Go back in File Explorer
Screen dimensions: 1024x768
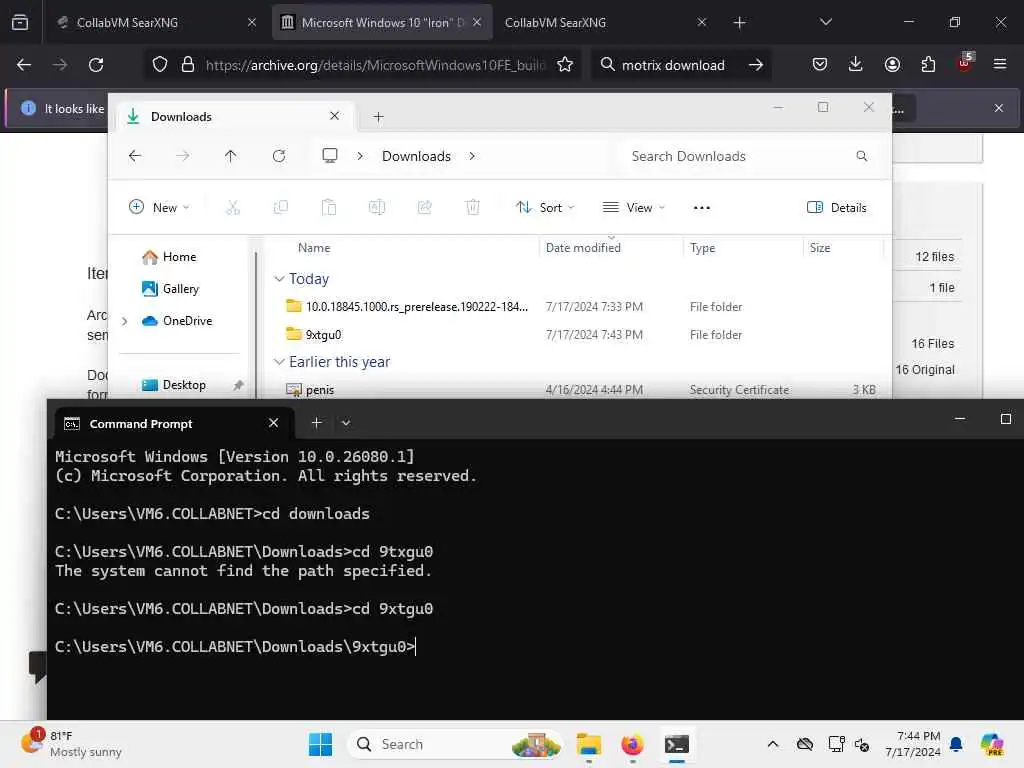coord(135,155)
